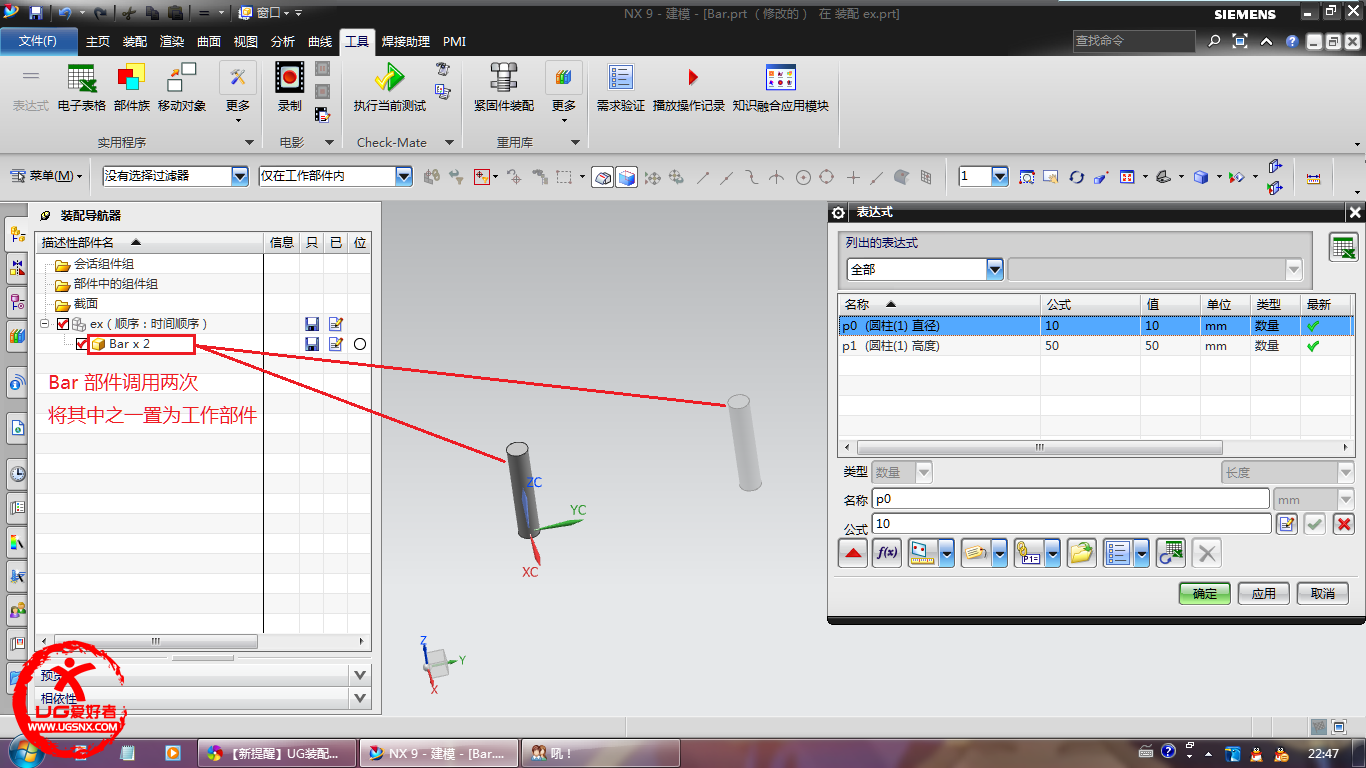This screenshot has width=1366, height=768.
Task: Click the command finder search magnifier
Action: pos(1213,41)
